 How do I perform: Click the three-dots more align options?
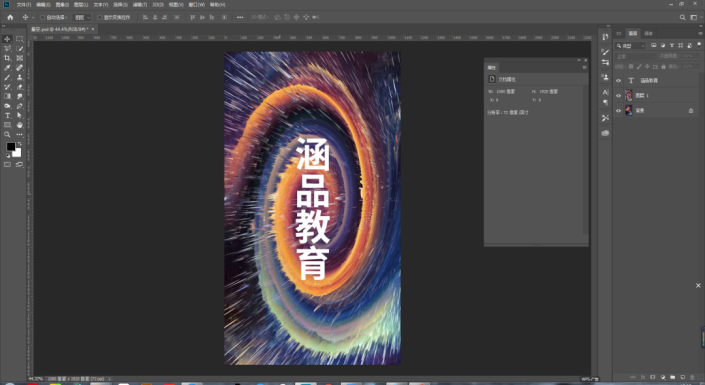(240, 18)
